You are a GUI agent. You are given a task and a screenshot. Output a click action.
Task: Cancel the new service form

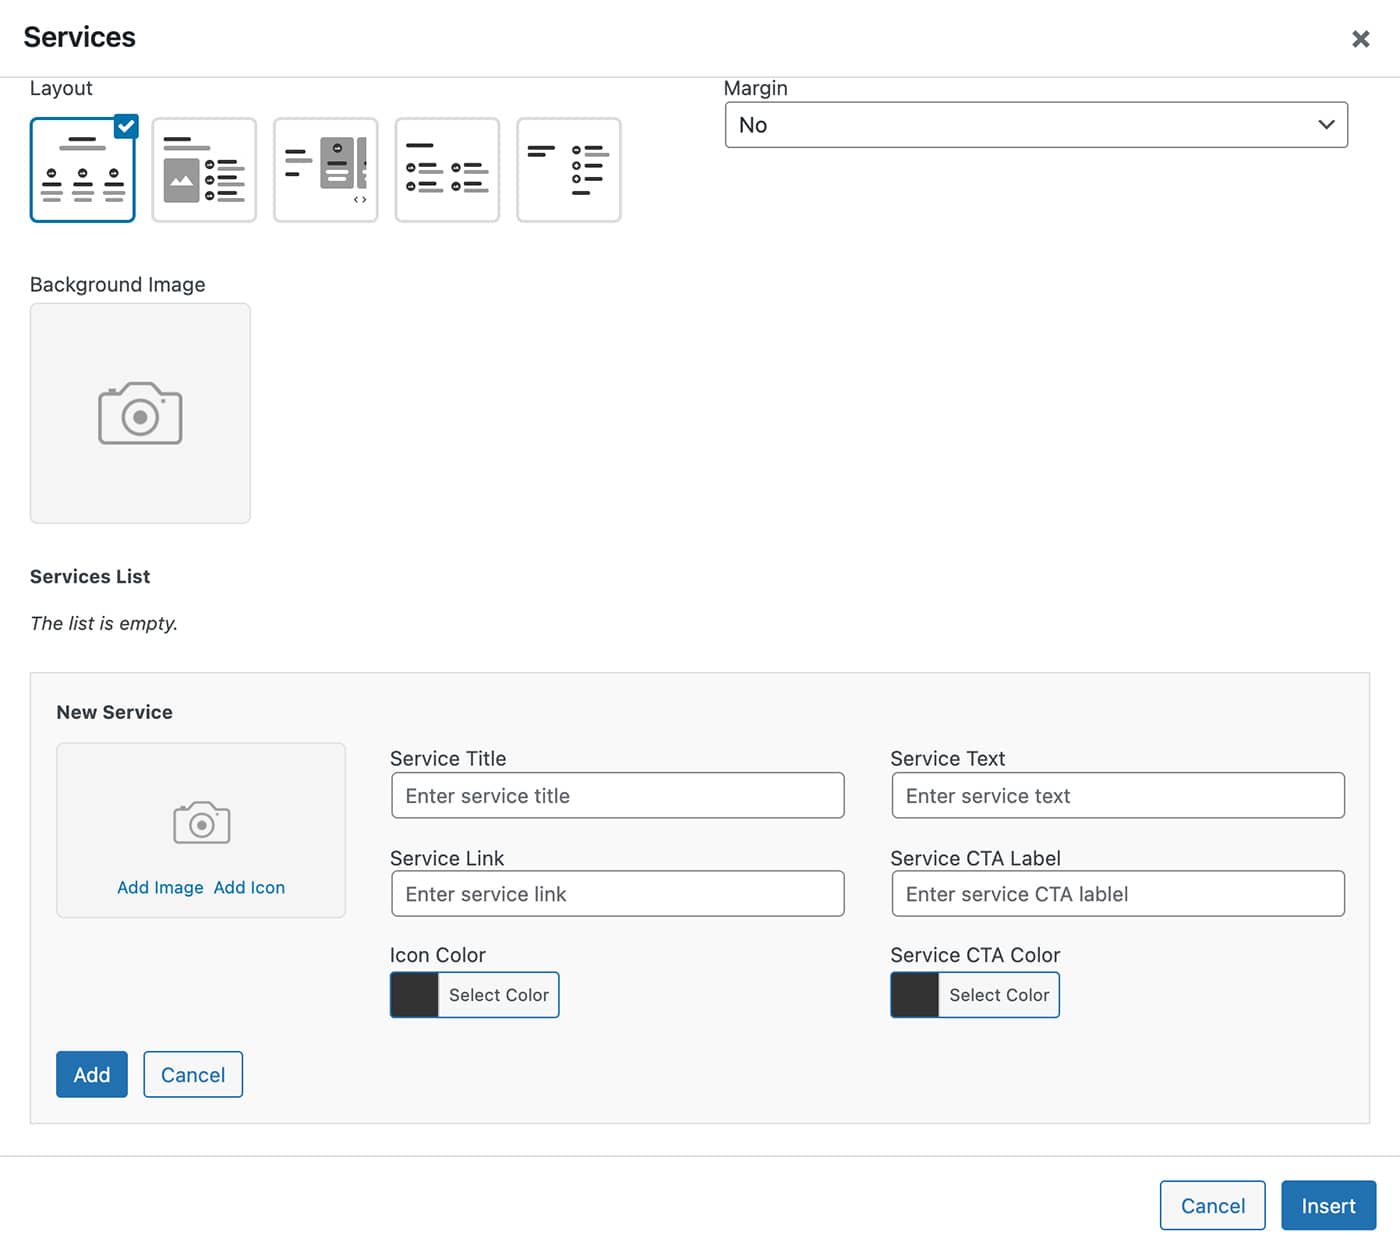pos(193,1074)
